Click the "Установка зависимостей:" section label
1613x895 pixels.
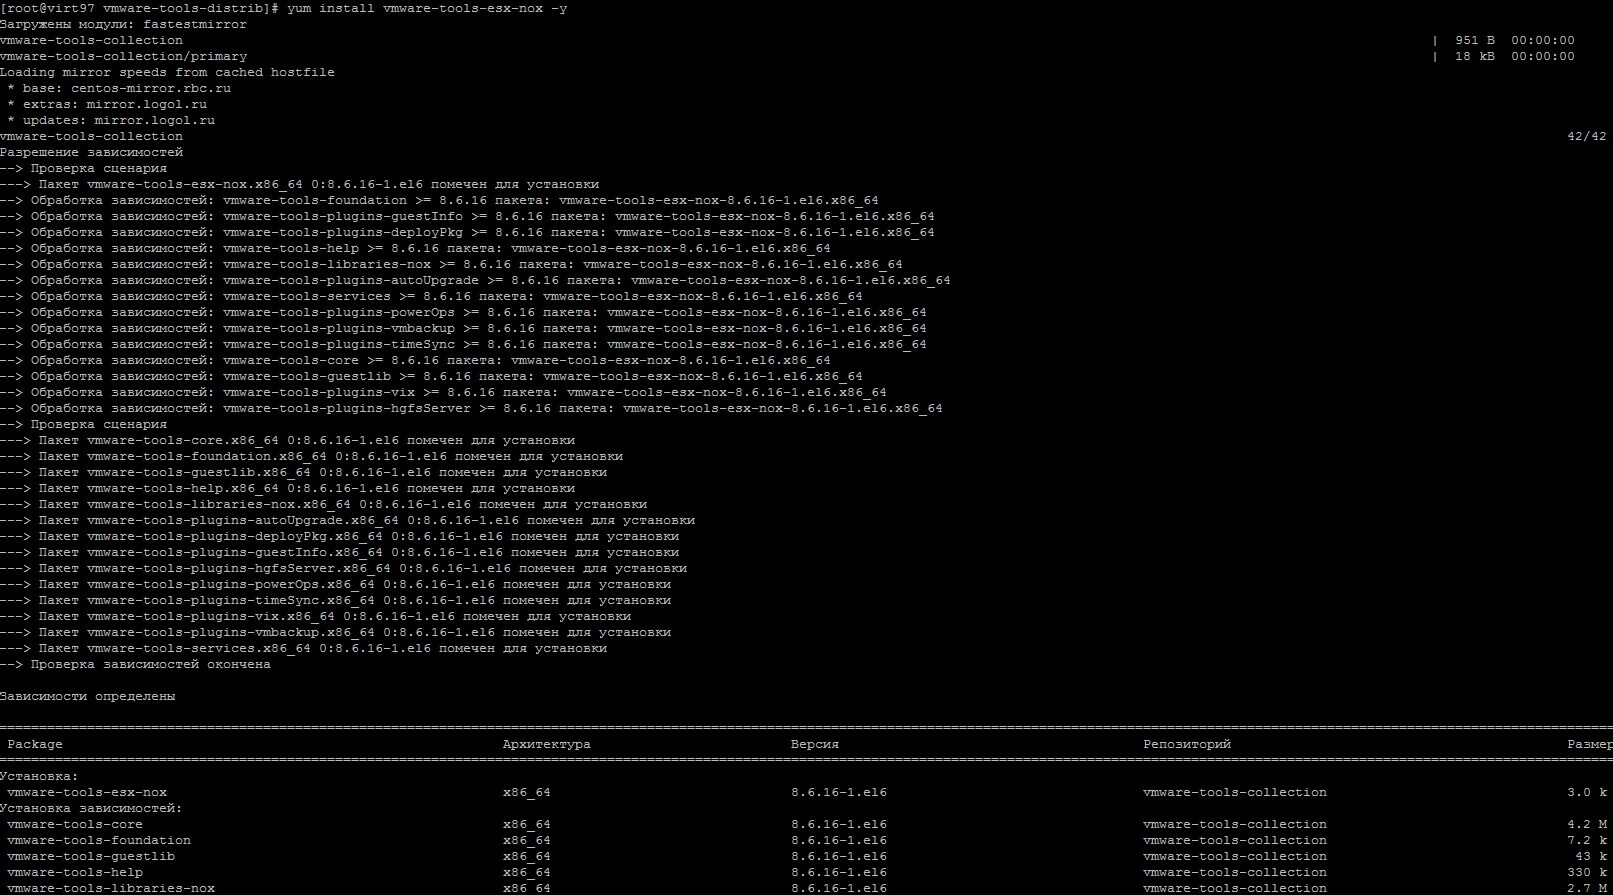tap(91, 808)
